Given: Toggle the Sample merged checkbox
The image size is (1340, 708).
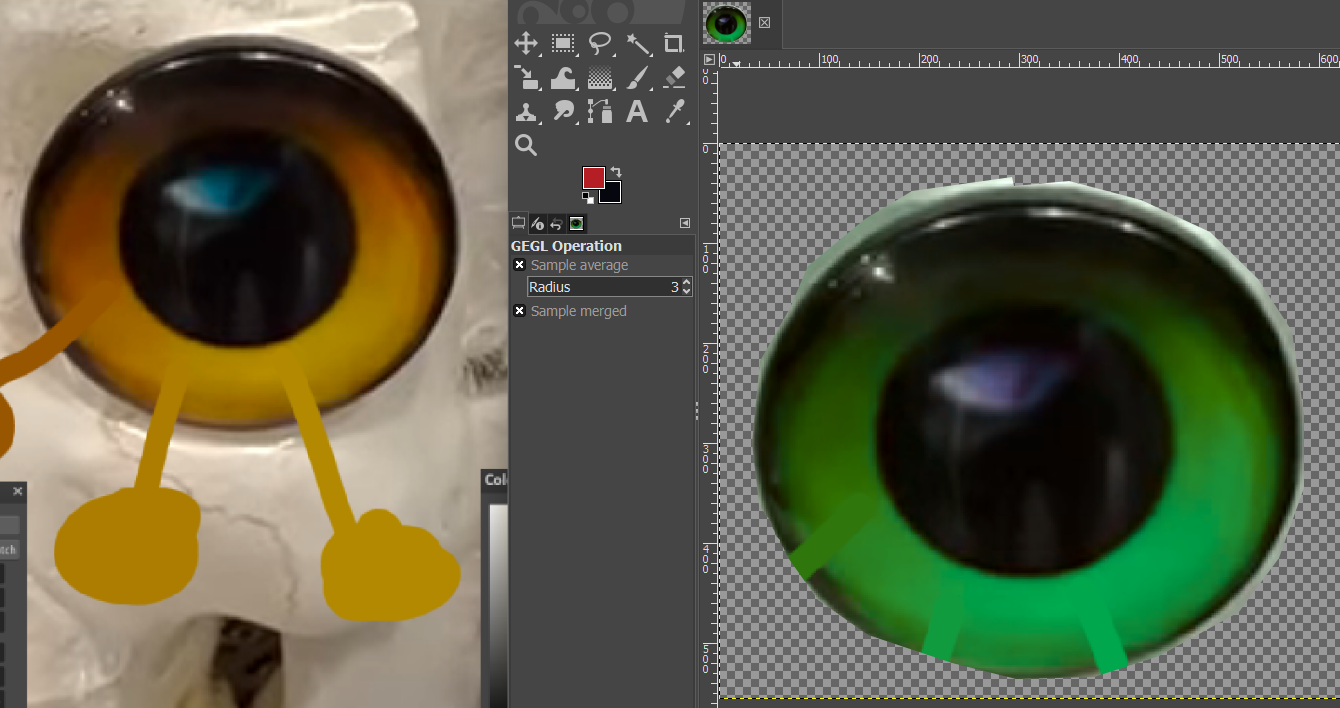Looking at the screenshot, I should click(520, 311).
